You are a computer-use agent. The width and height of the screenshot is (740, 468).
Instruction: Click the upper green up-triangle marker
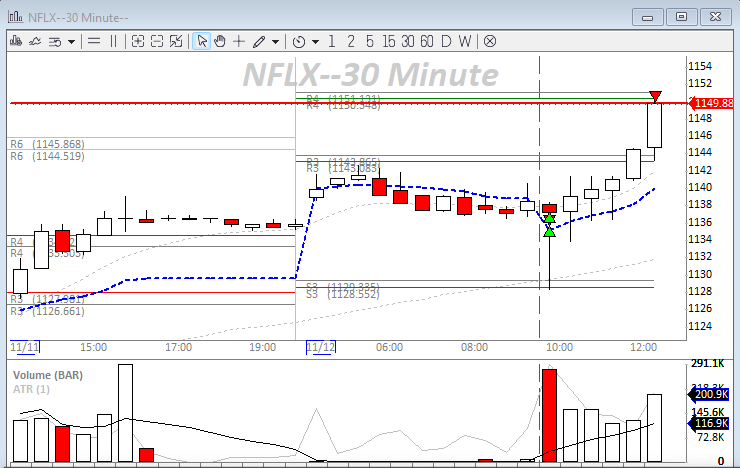(x=549, y=218)
